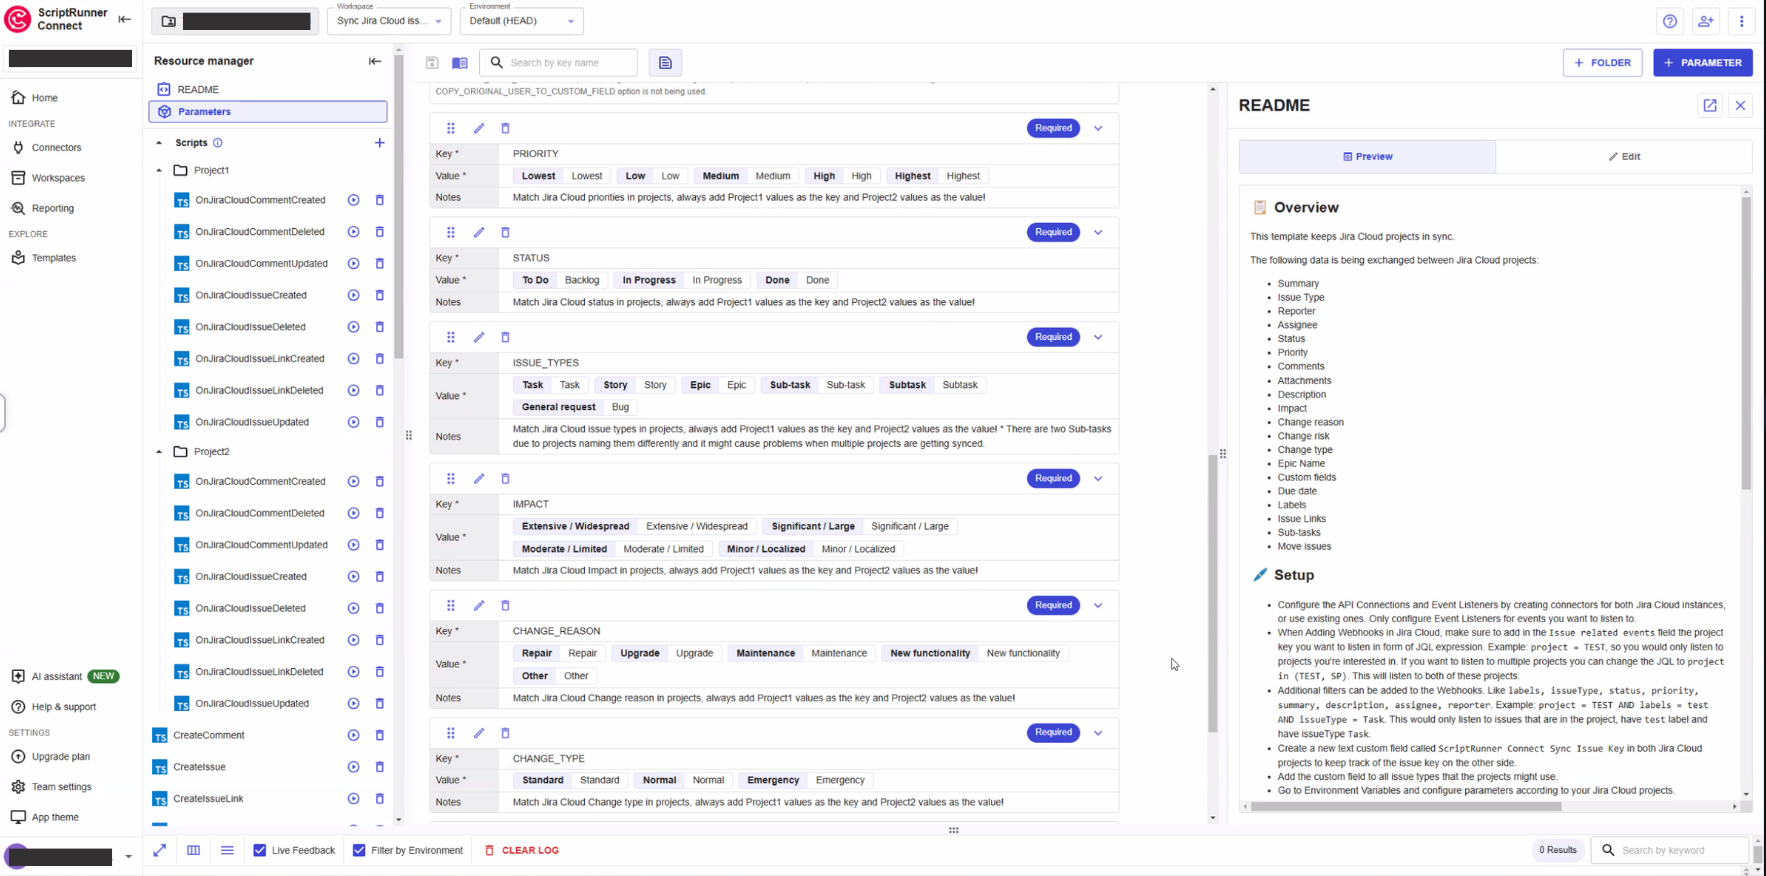Open the invite user icon

[x=1706, y=21]
